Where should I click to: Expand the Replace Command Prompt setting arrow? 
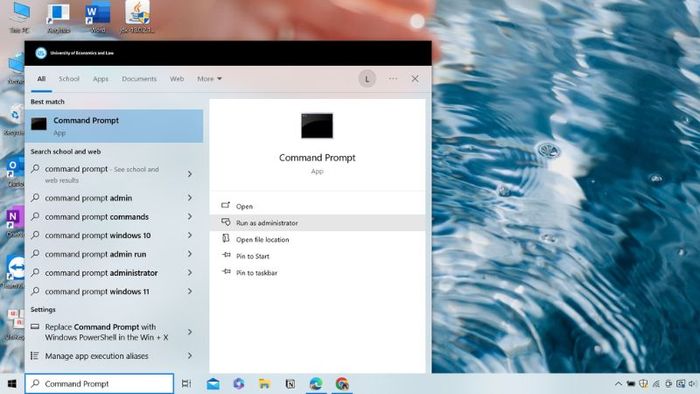[x=190, y=332]
